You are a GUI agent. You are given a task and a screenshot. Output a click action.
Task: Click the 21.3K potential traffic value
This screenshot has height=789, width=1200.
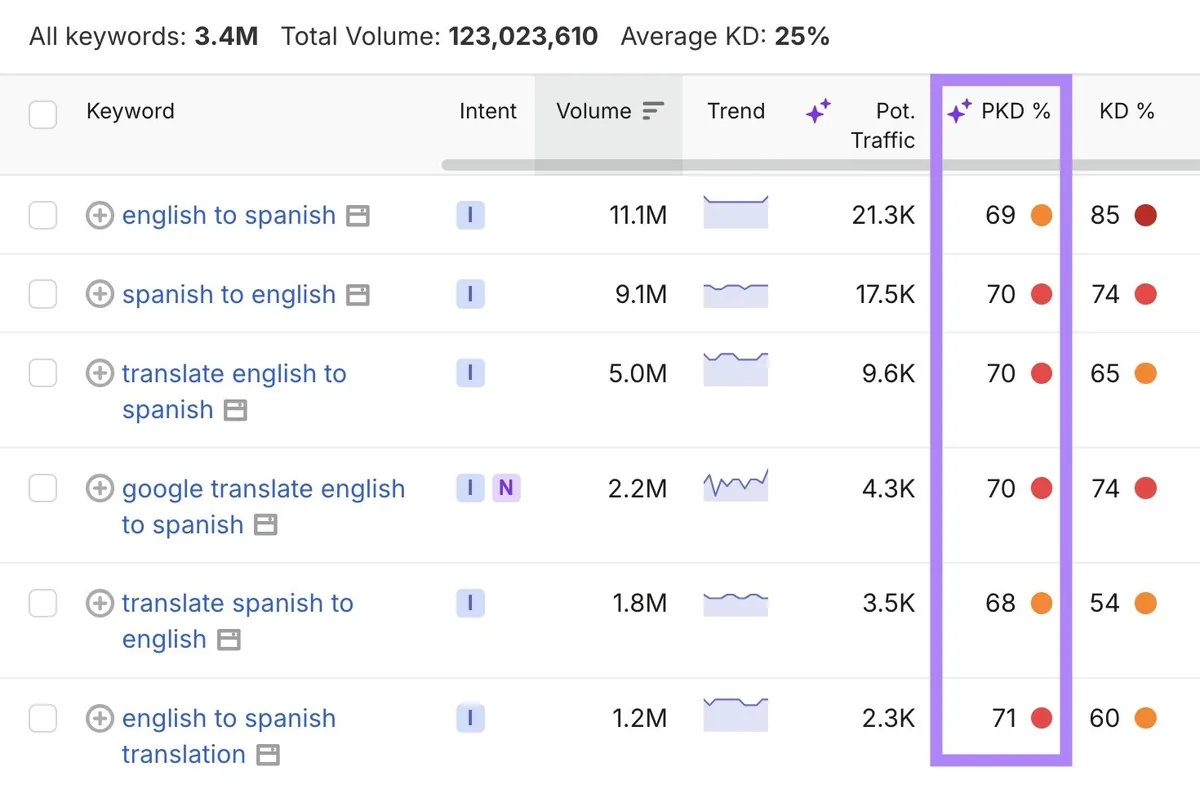(881, 215)
